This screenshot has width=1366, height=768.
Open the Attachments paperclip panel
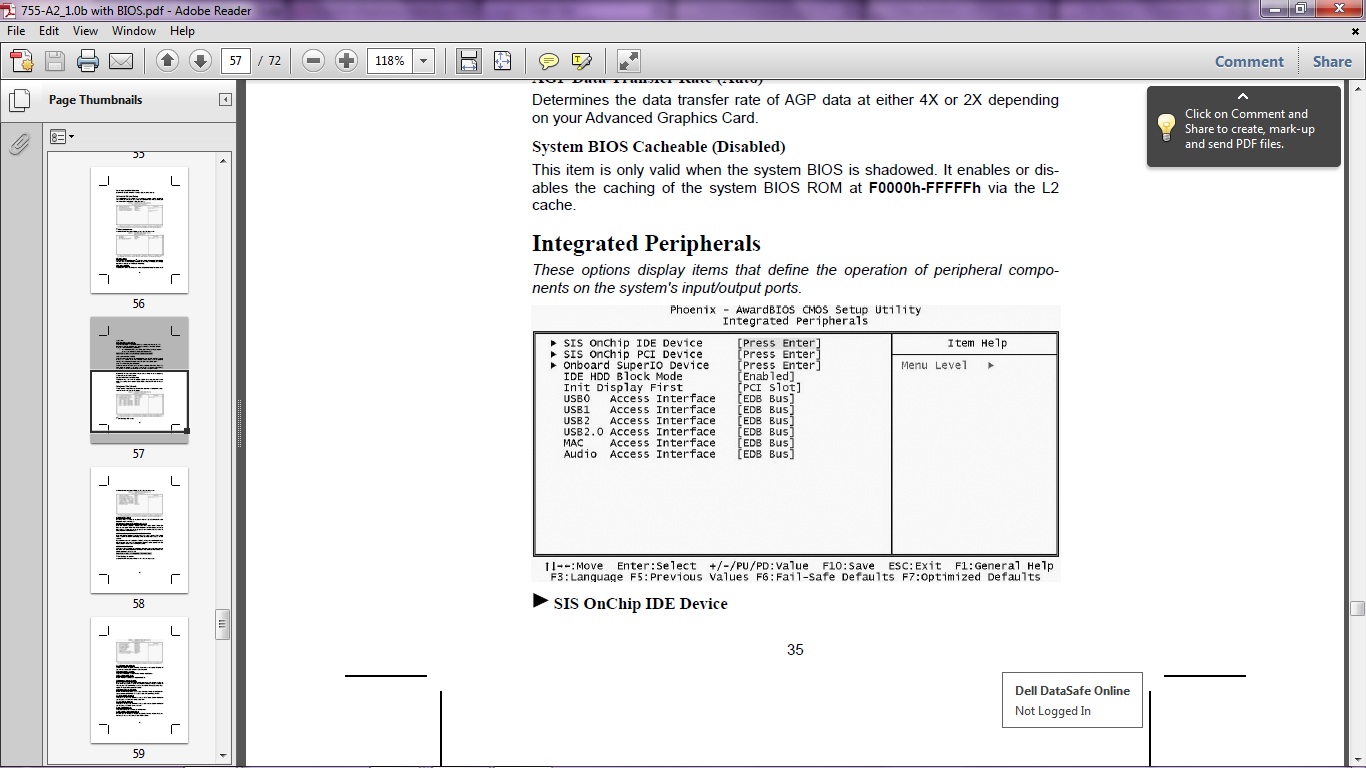point(19,144)
